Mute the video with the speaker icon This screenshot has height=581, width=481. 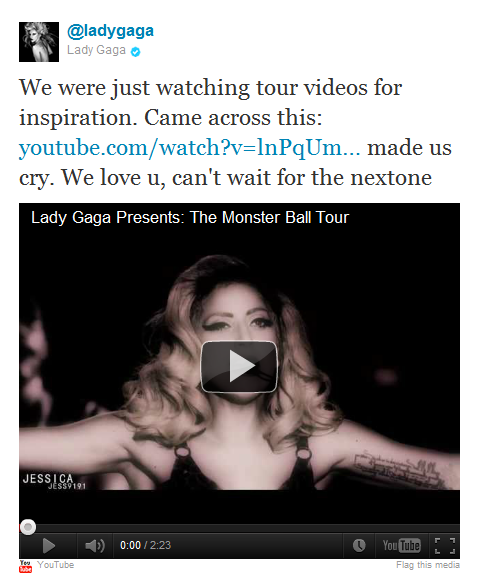point(95,545)
